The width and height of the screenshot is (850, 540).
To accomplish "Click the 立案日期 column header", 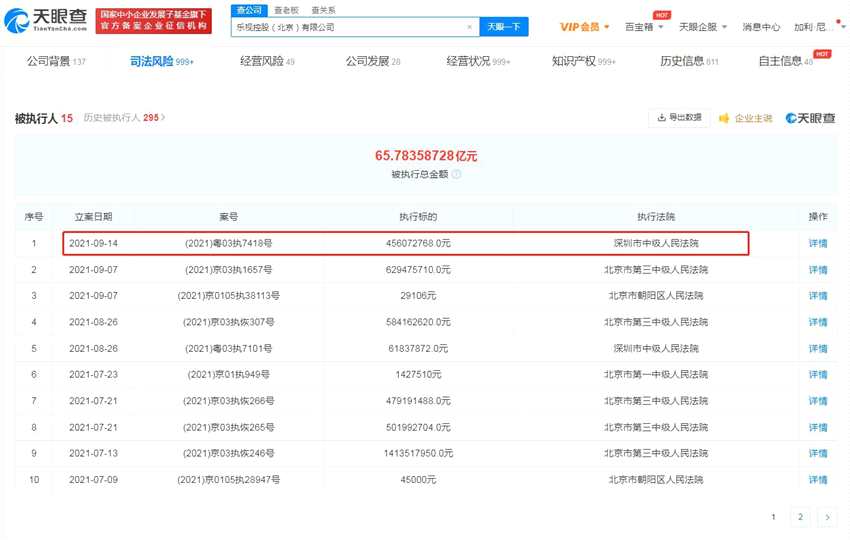I will (x=93, y=217).
